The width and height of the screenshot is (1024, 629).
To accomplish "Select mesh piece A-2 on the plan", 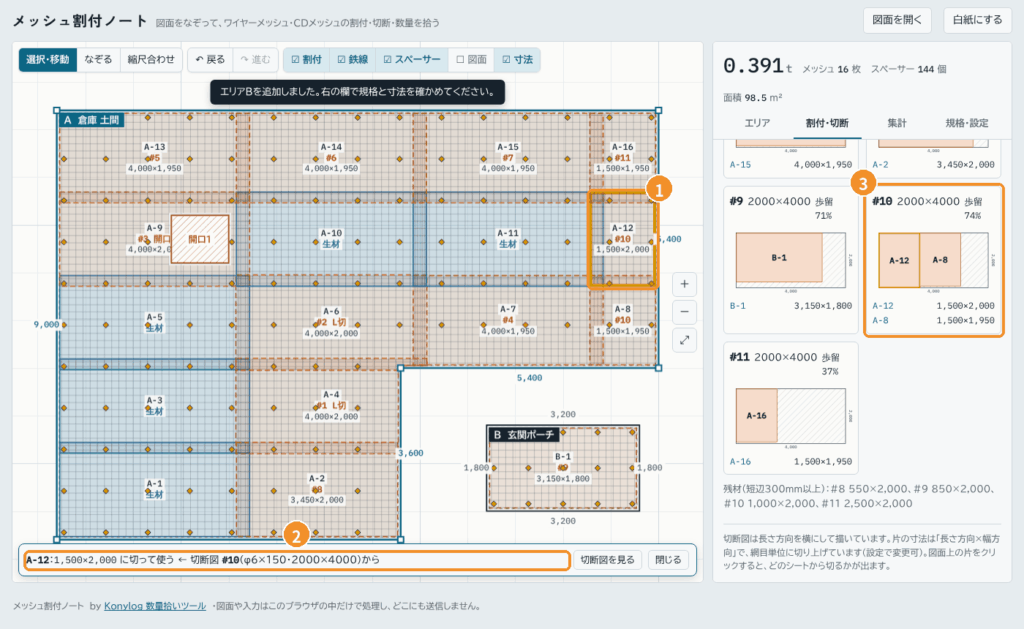I will tap(317, 489).
